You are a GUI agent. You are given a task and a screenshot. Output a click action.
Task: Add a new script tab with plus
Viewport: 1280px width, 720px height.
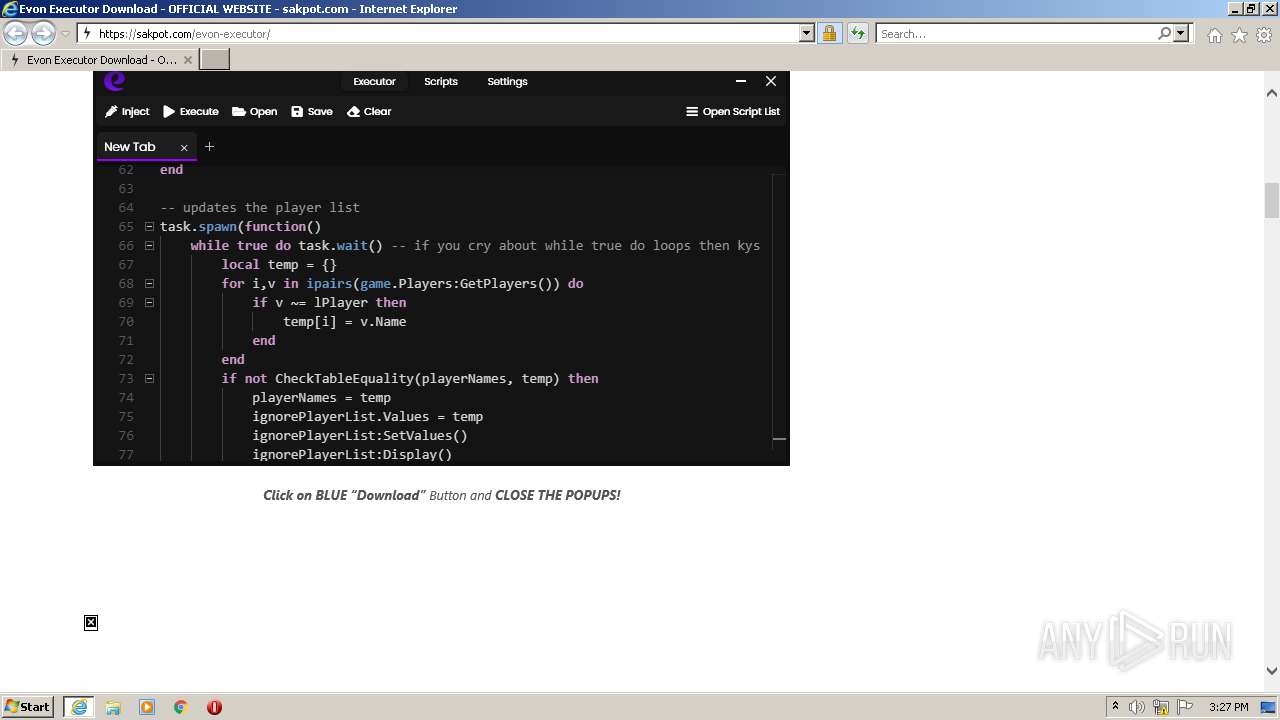pyautogui.click(x=209, y=146)
